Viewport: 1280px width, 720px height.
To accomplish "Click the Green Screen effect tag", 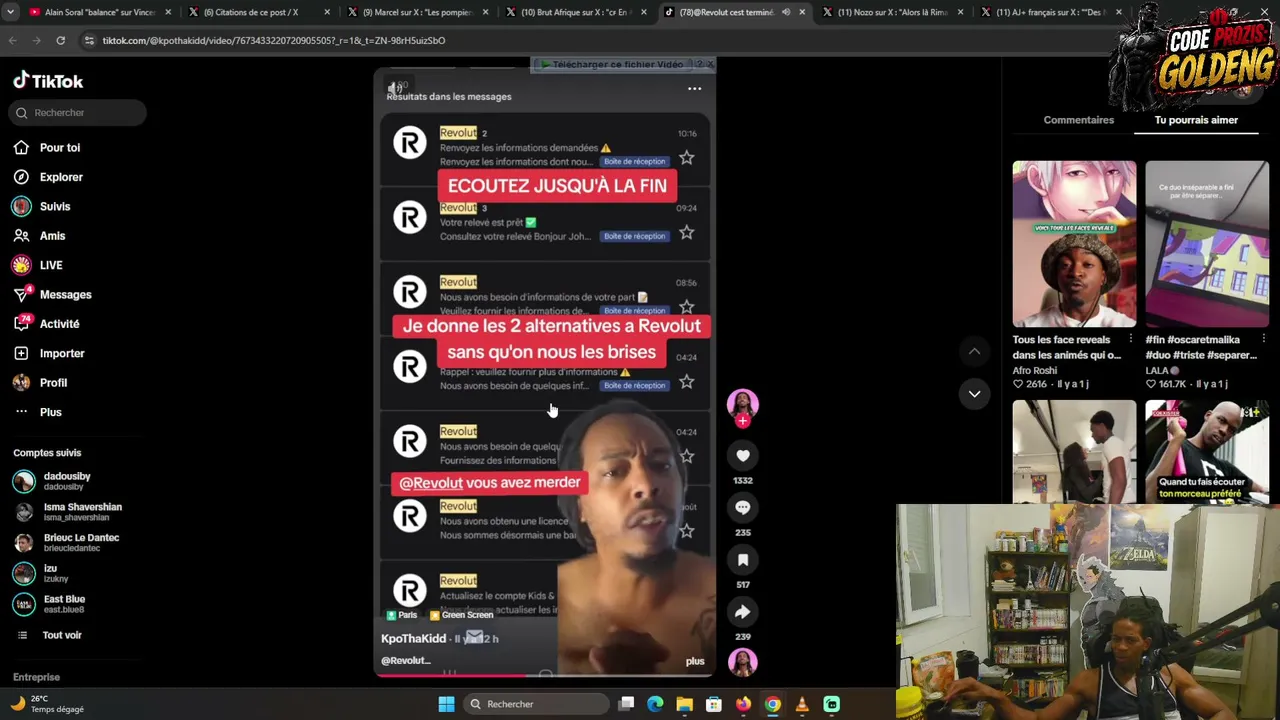I will tap(461, 615).
